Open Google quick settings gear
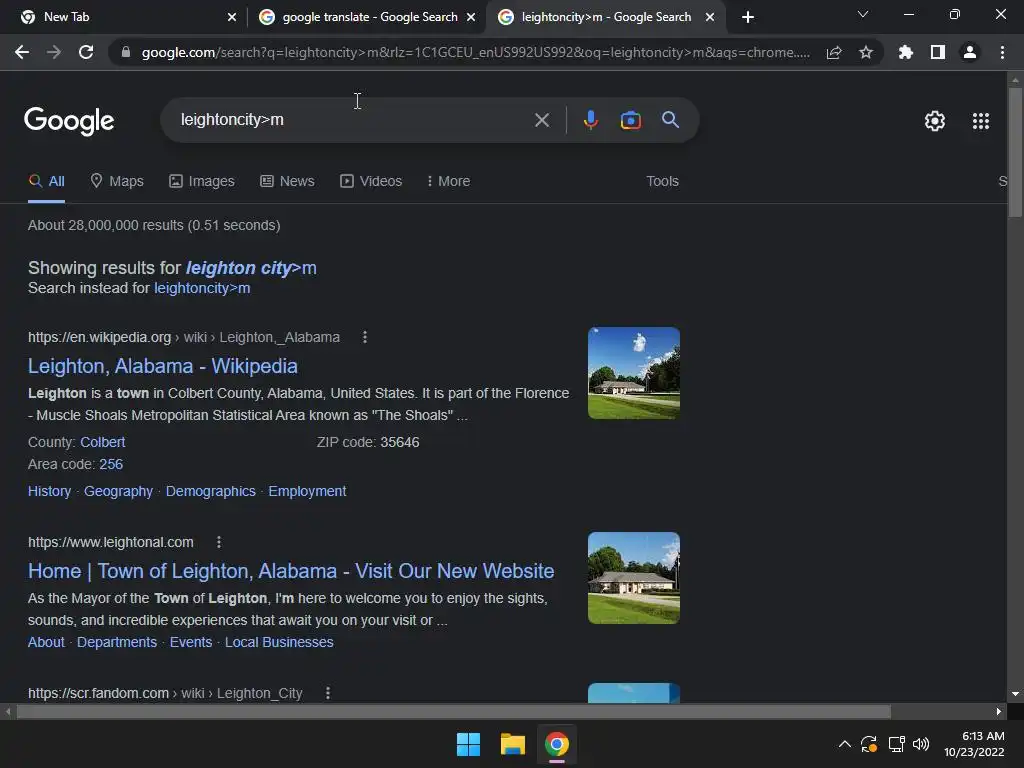Screen dimensions: 1024x768 click(935, 121)
